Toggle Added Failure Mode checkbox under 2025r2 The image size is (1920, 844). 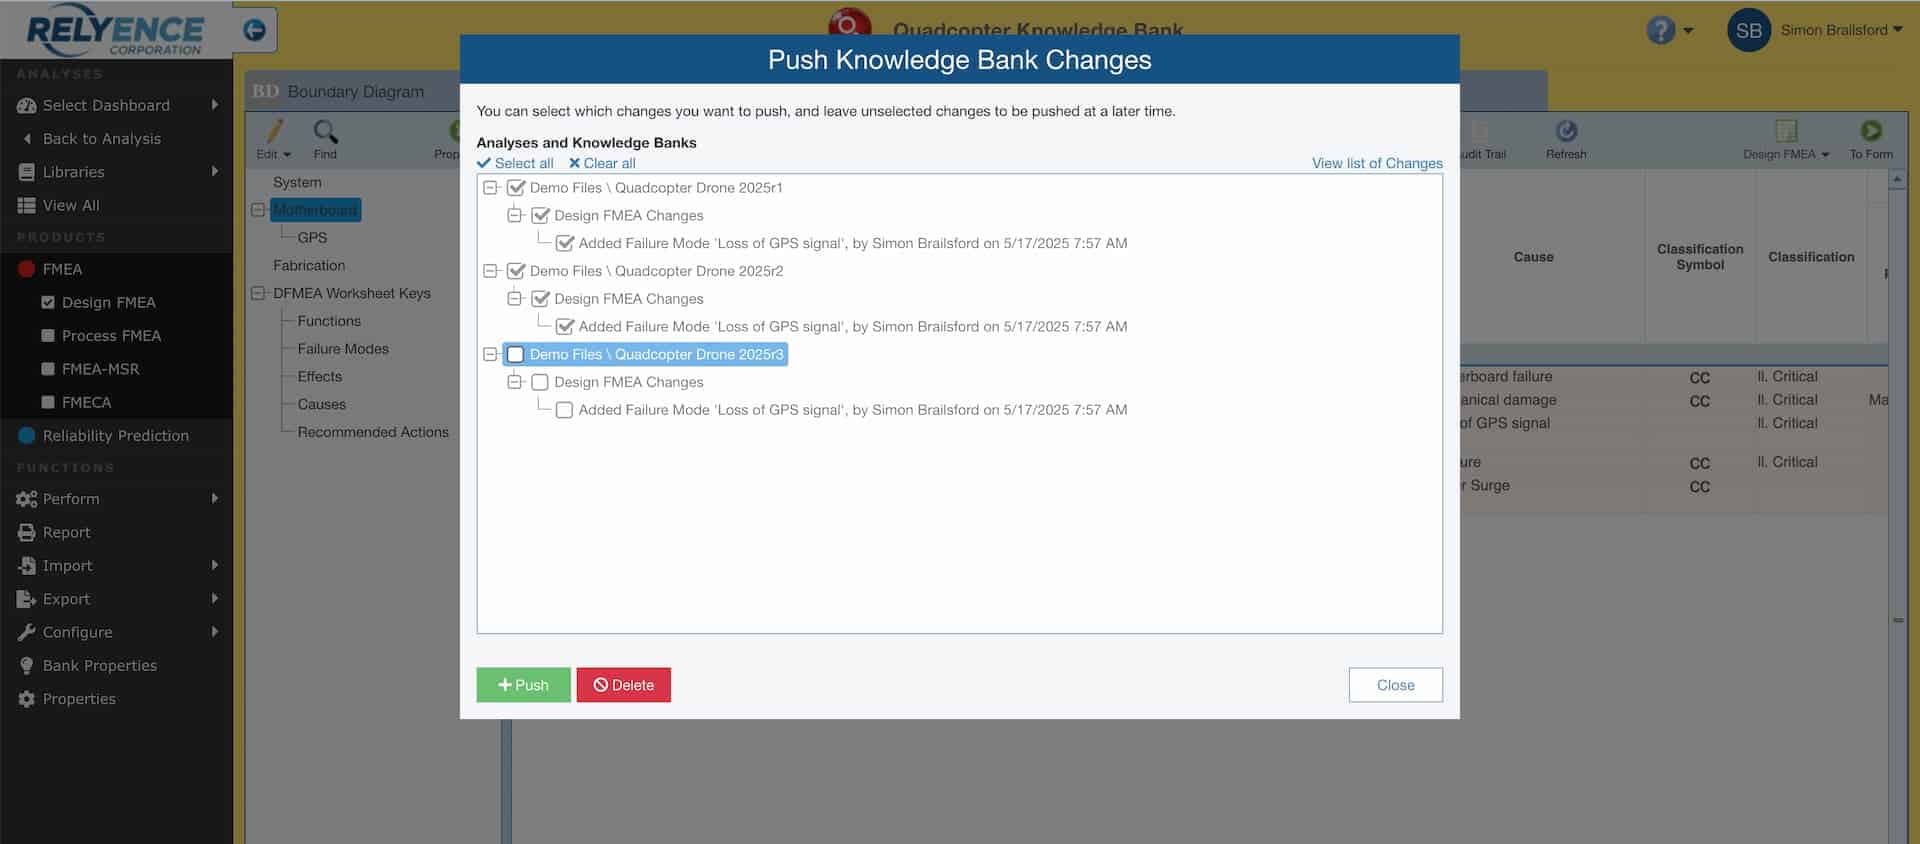pos(564,326)
